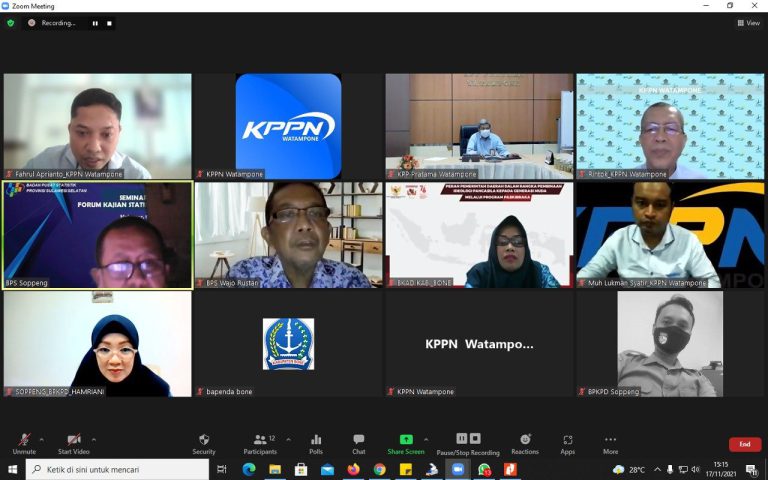Pause recording via bottom toolbar pause icon
Image resolution: width=768 pixels, height=480 pixels.
pyautogui.click(x=461, y=438)
